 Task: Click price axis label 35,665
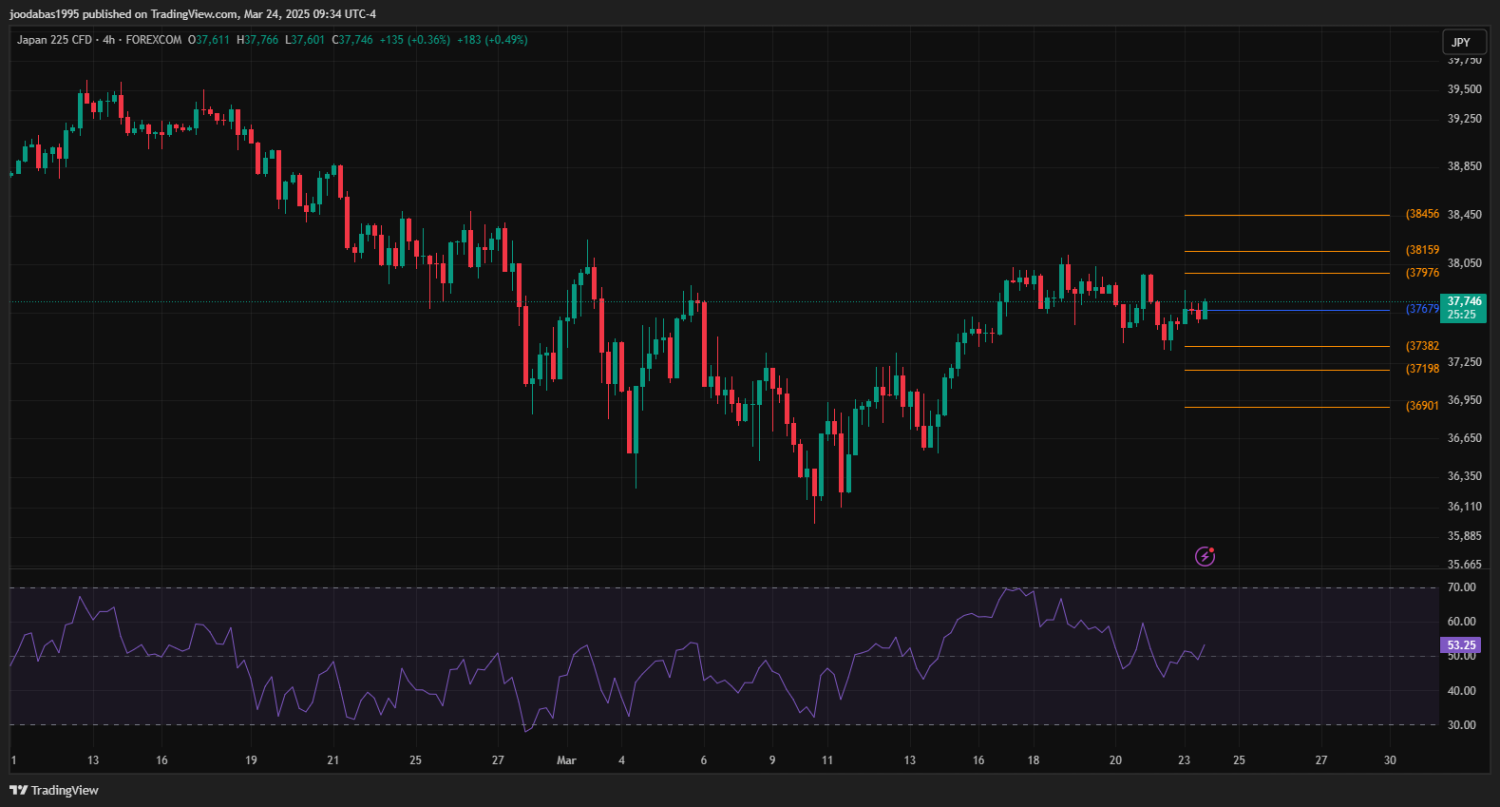1464,565
